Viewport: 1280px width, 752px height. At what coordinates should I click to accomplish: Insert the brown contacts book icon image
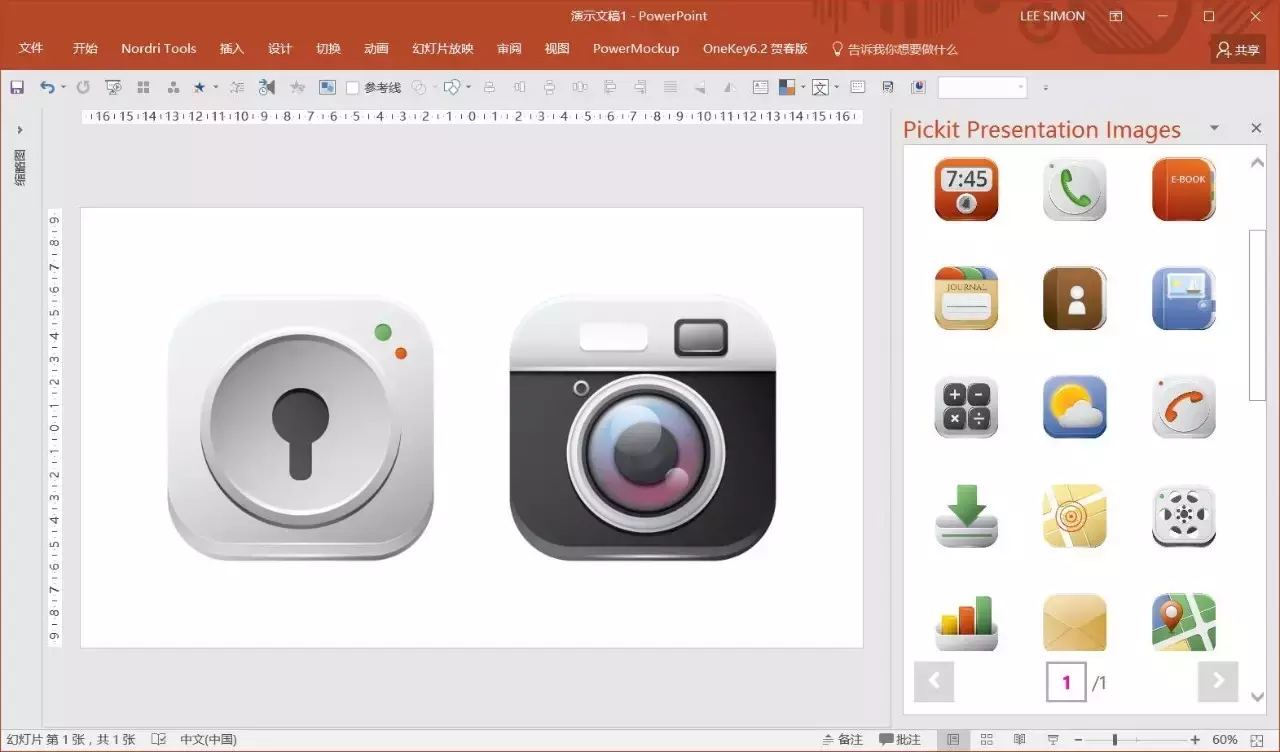pos(1075,298)
